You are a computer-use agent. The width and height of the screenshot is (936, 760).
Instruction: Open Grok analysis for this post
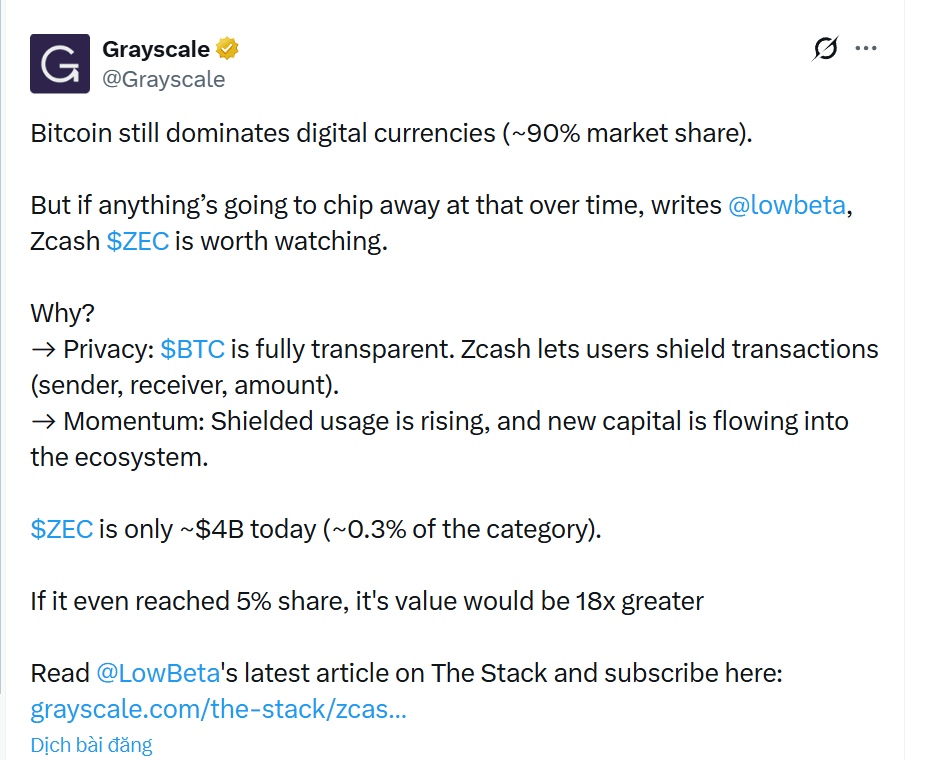coord(823,47)
